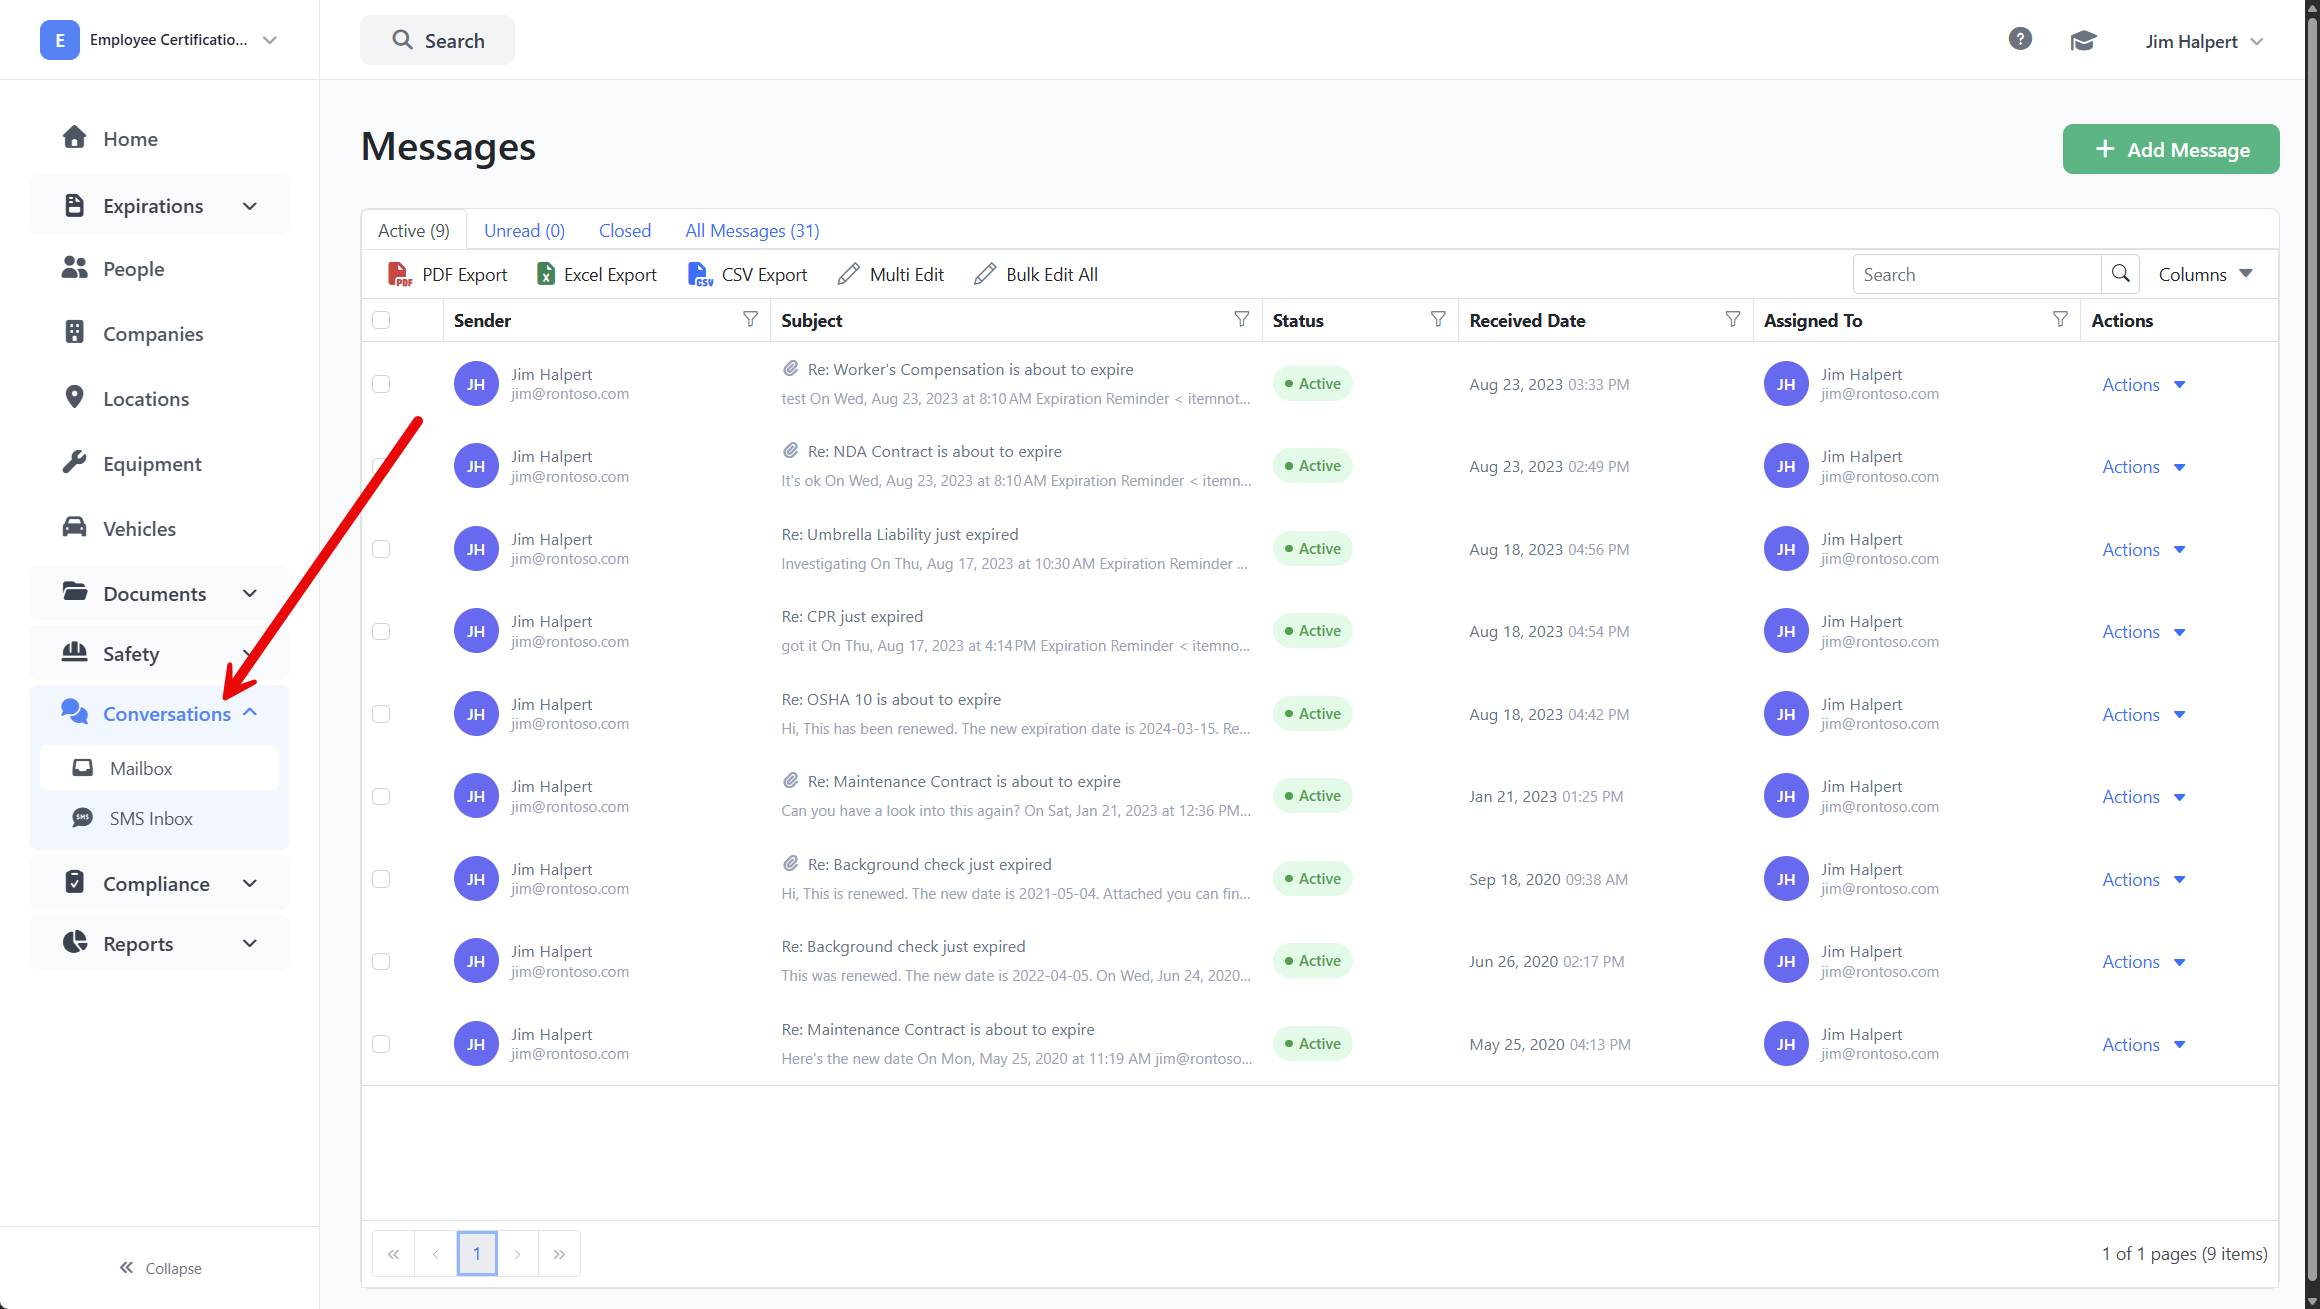Open the graduation cap training icon
This screenshot has width=2320, height=1309.
coord(2083,41)
